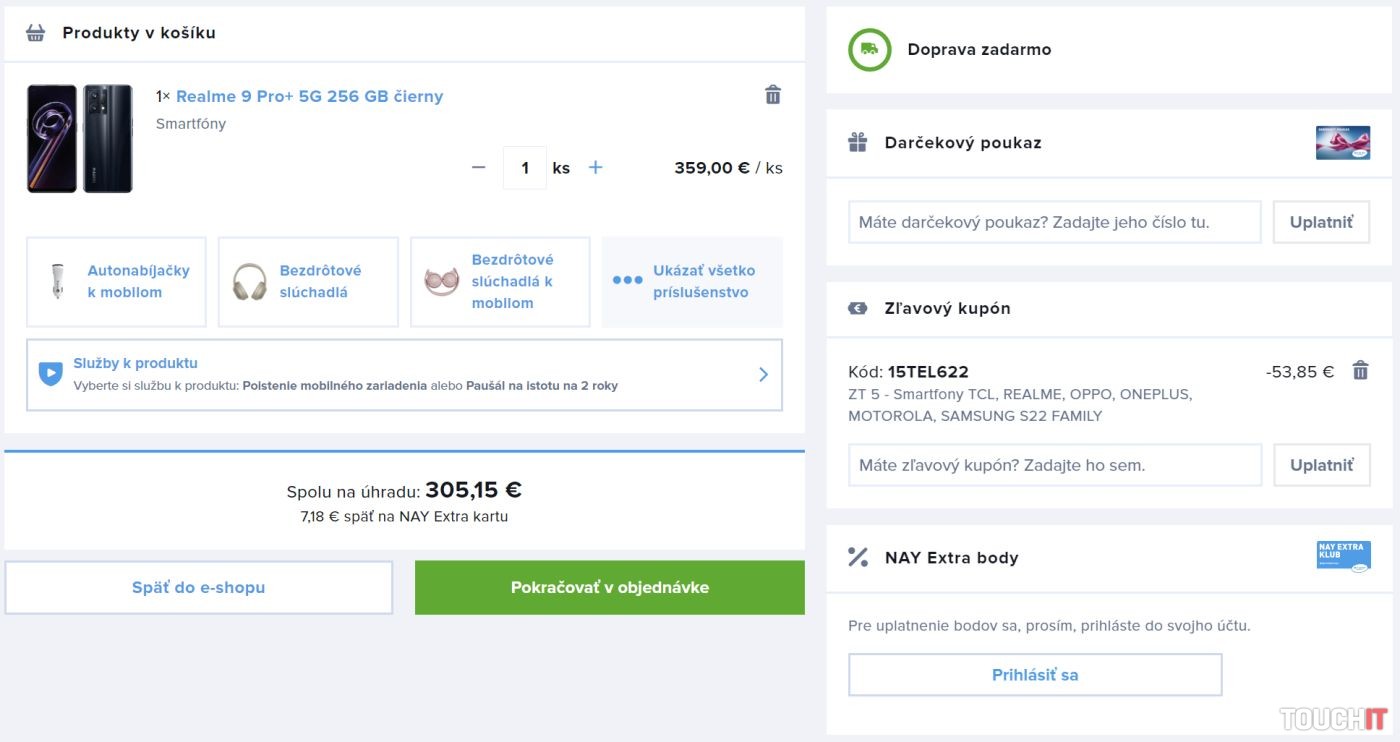Focus the discount coupon code field
The width and height of the screenshot is (1400, 742).
coord(1054,465)
